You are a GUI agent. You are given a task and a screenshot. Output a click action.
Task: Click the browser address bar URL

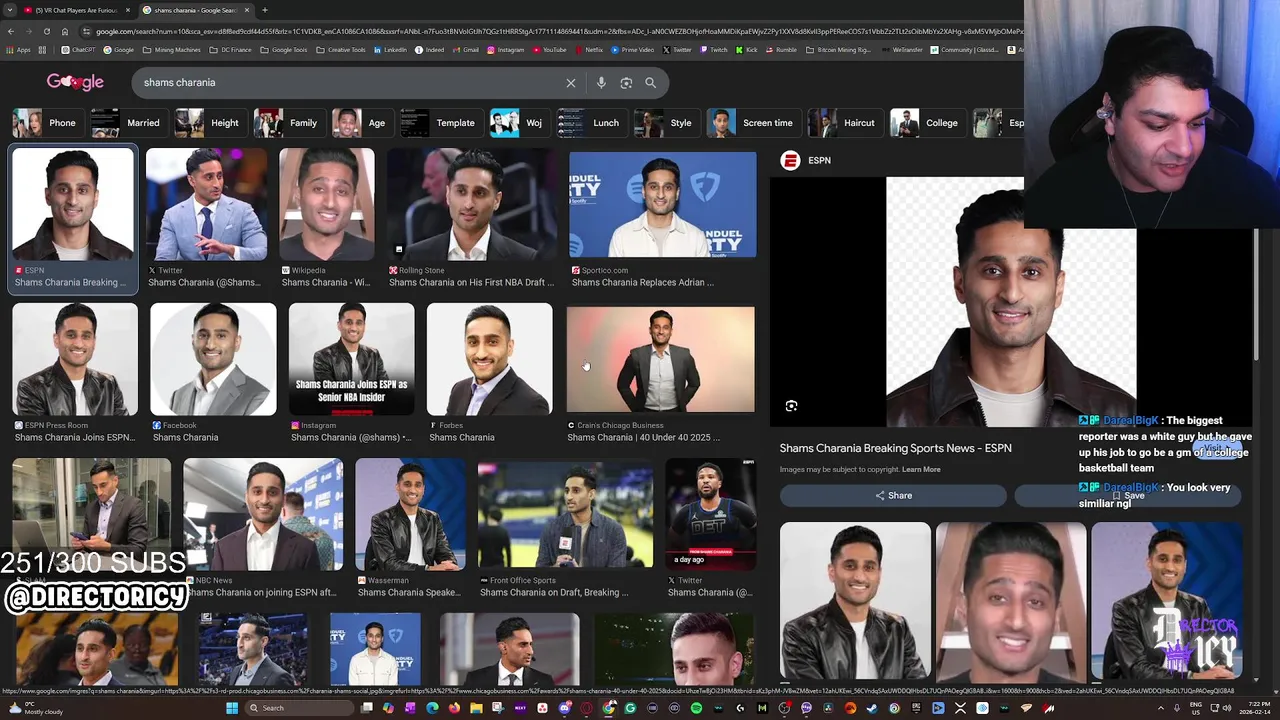coord(560,31)
